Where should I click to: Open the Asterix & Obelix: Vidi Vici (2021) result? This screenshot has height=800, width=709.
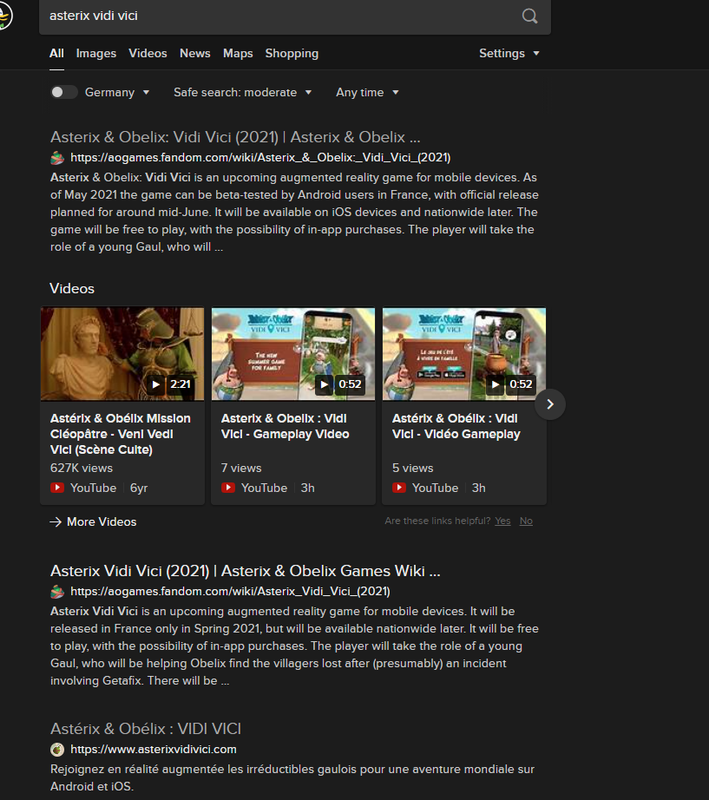[x=235, y=137]
